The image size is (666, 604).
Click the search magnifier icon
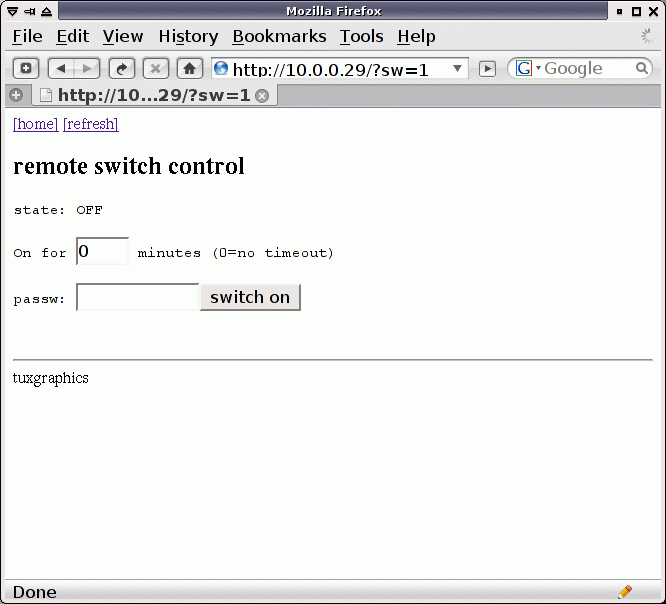click(642, 68)
